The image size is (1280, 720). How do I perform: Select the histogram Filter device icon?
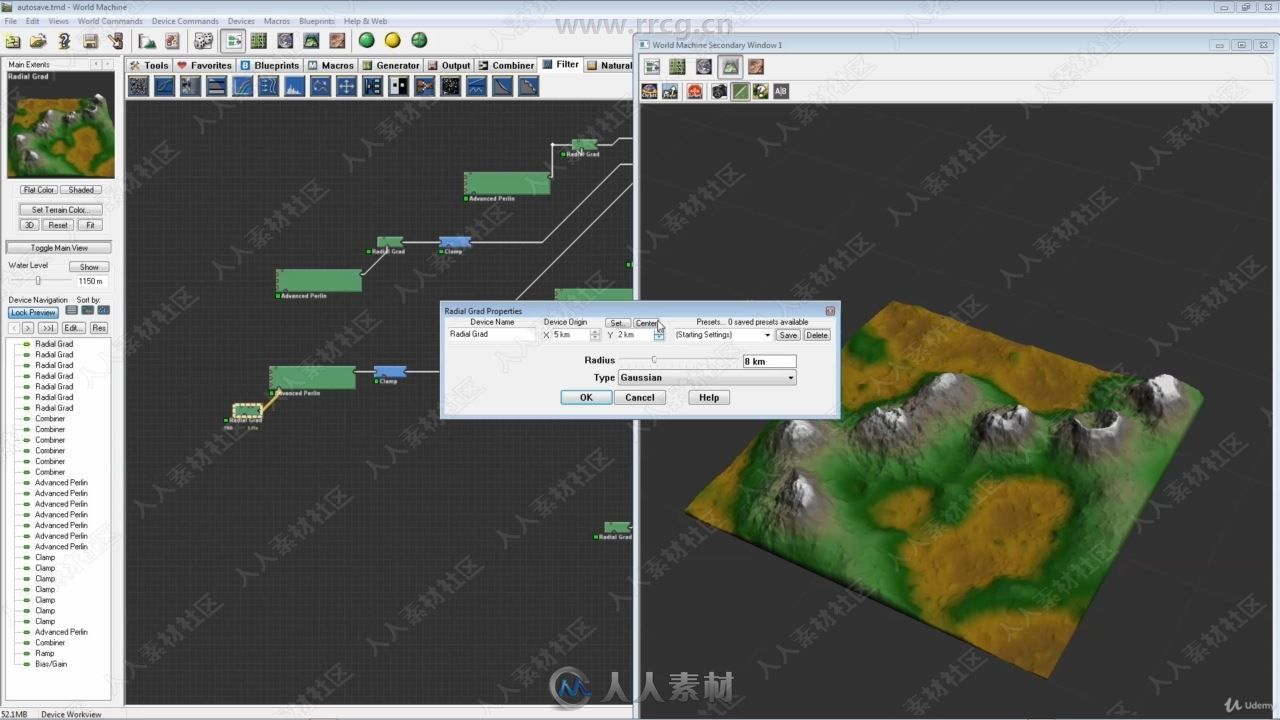pos(294,87)
